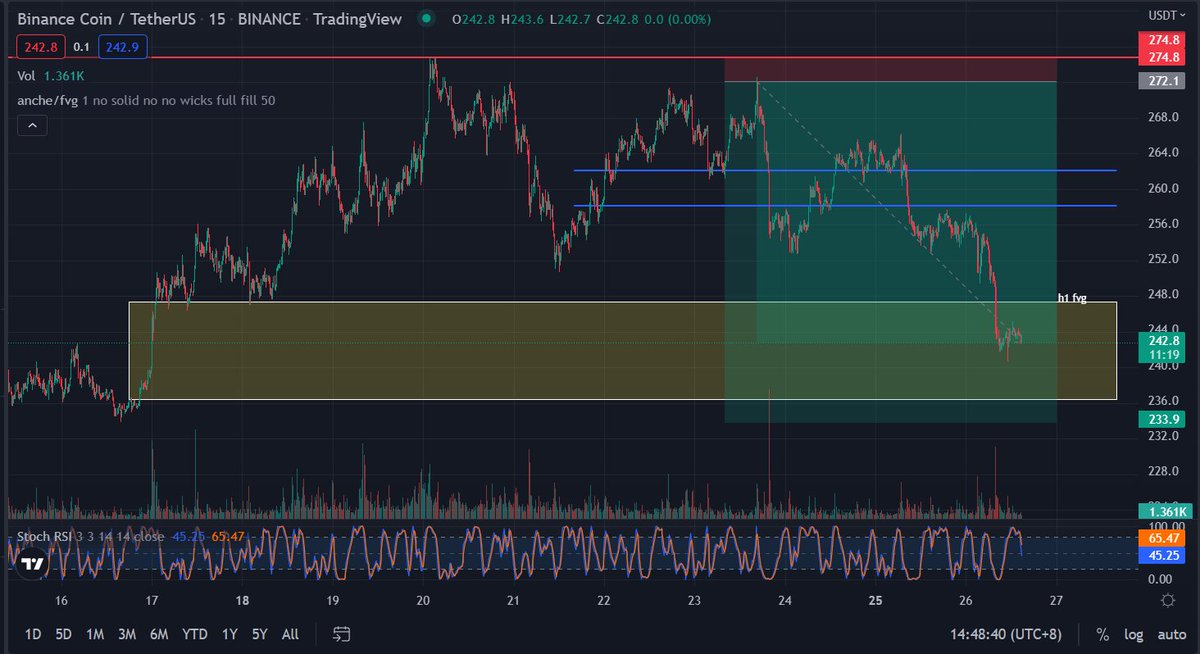Select the 6M date range
This screenshot has height=654, width=1200.
point(159,634)
